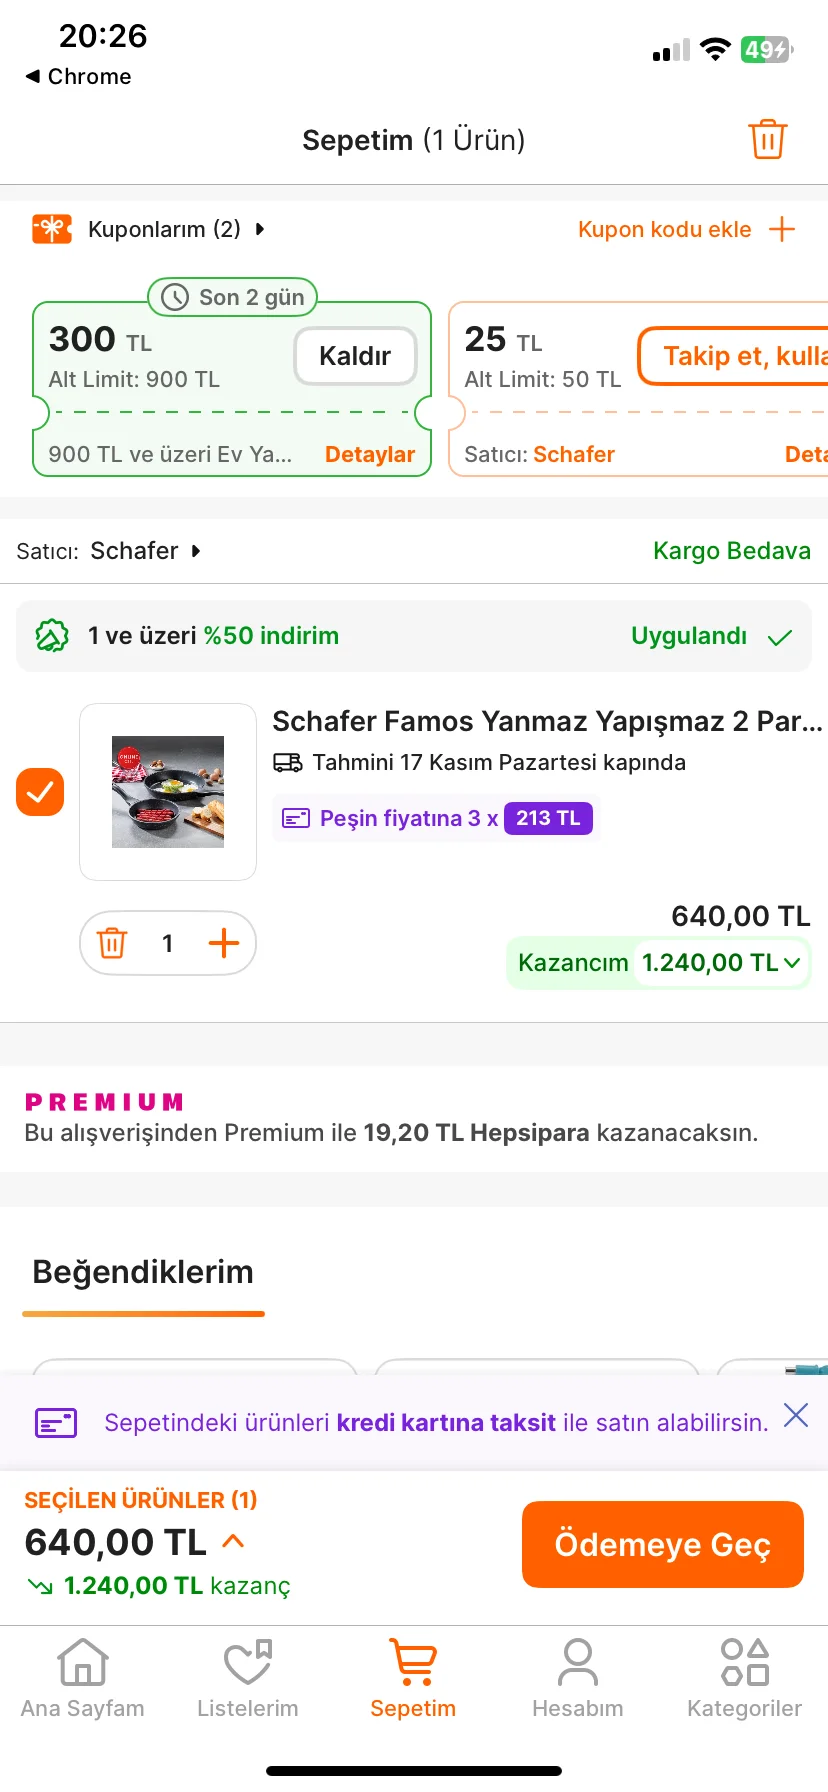
Task: Open the Schafer seller page via the arrow
Action: [196, 551]
